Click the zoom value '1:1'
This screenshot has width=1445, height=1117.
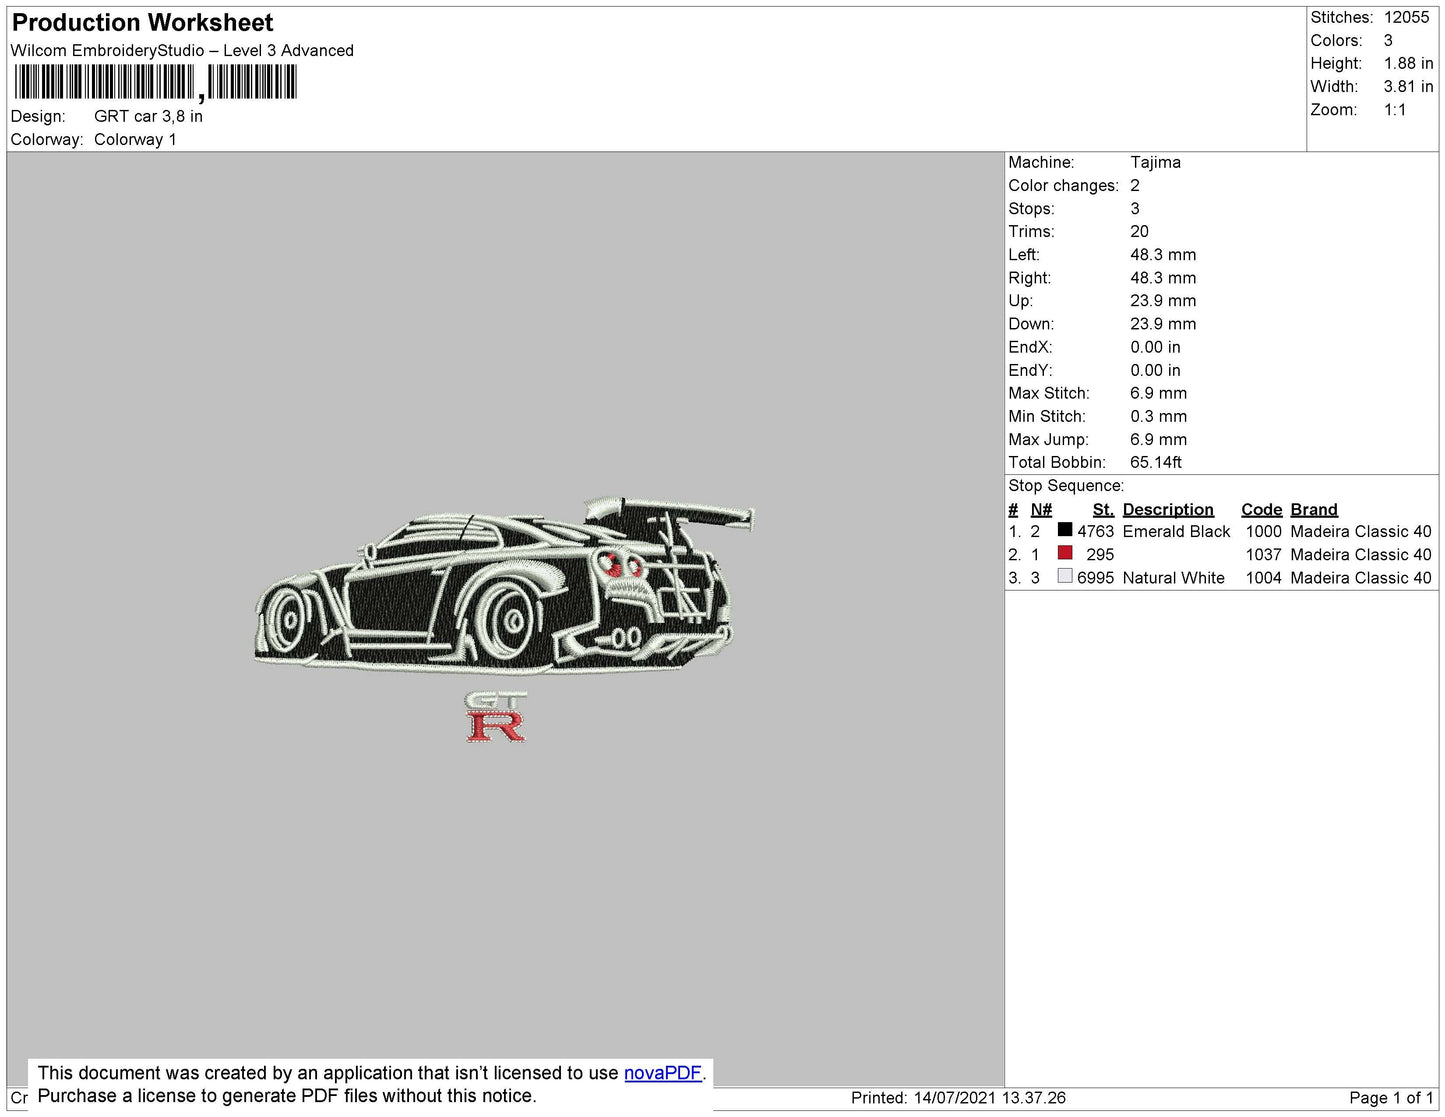[x=1395, y=110]
